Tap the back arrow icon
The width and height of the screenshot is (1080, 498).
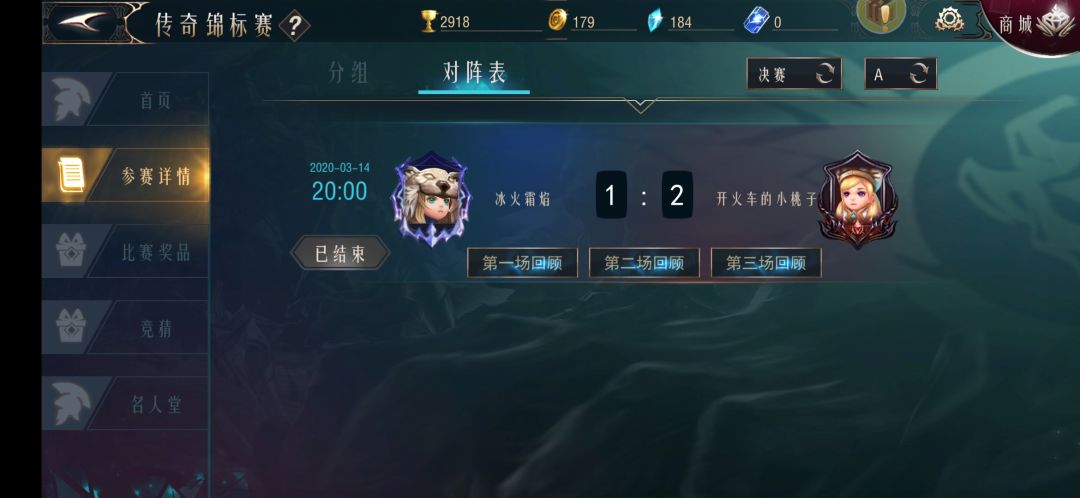(83, 22)
